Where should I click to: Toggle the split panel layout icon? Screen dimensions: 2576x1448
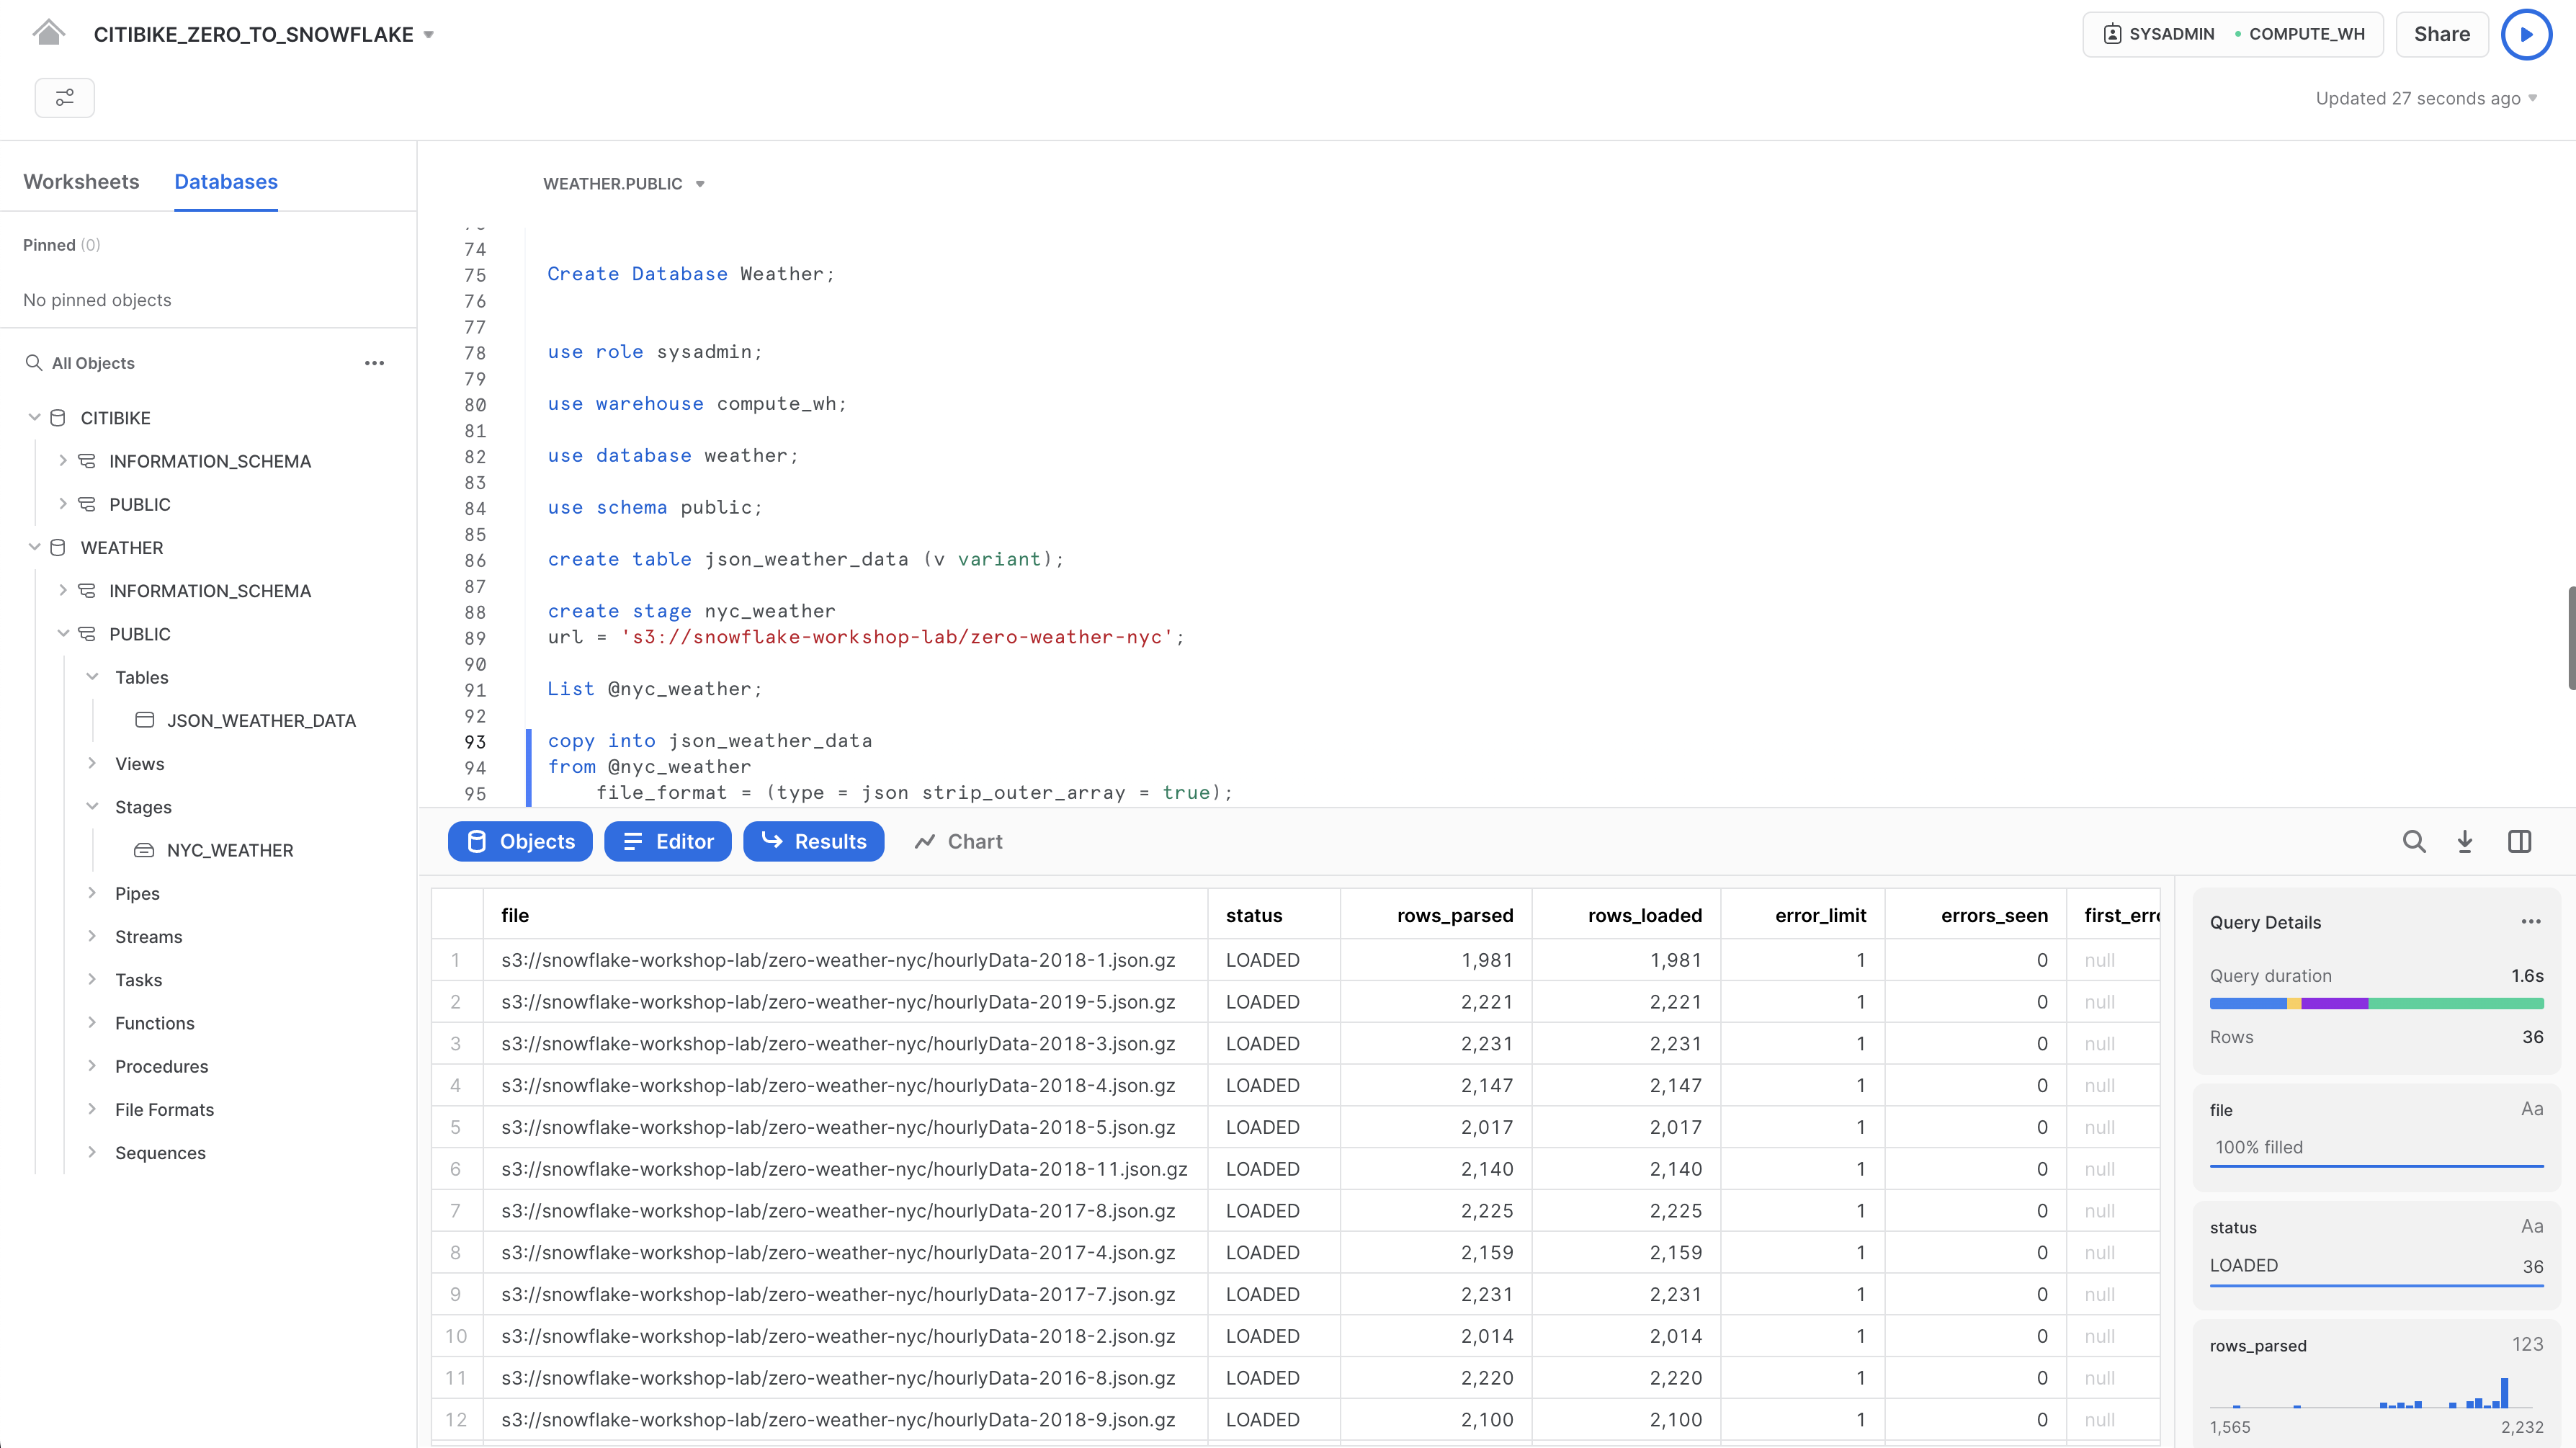[x=2519, y=842]
